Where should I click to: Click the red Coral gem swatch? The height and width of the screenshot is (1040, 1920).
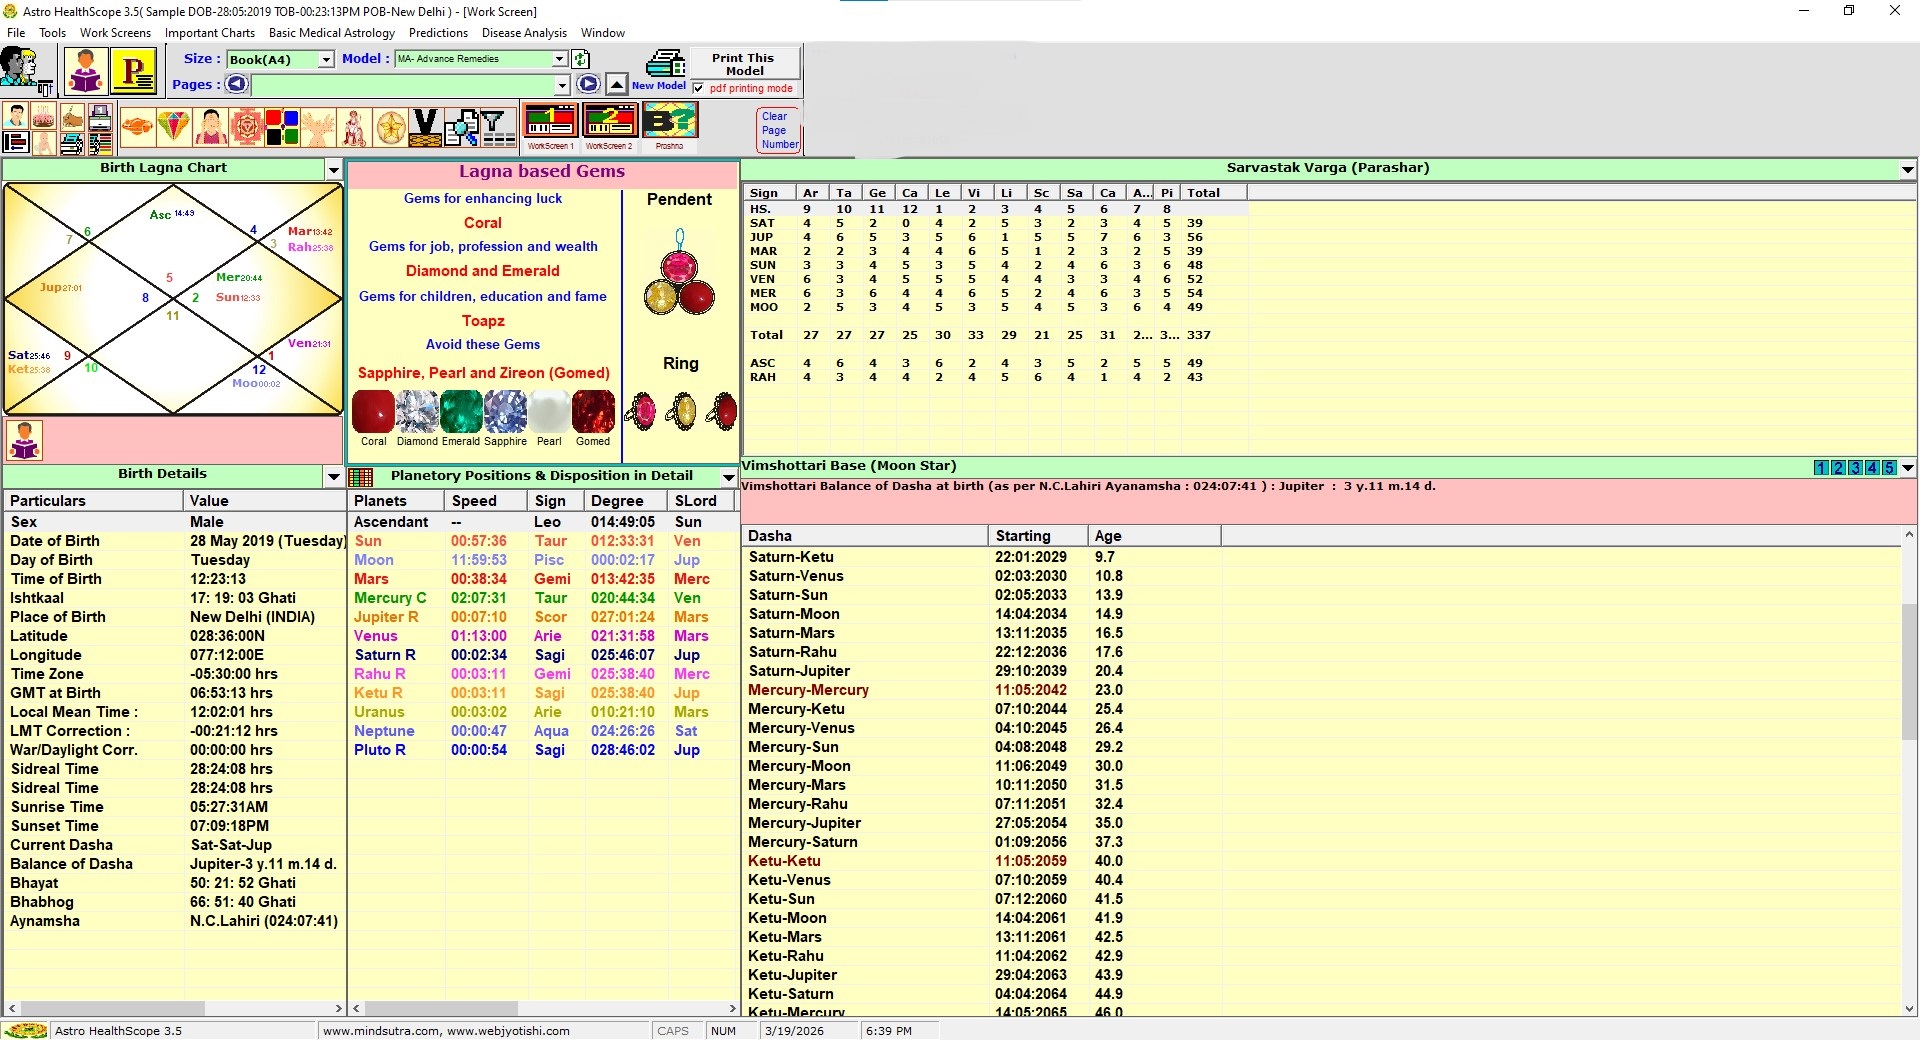point(373,412)
